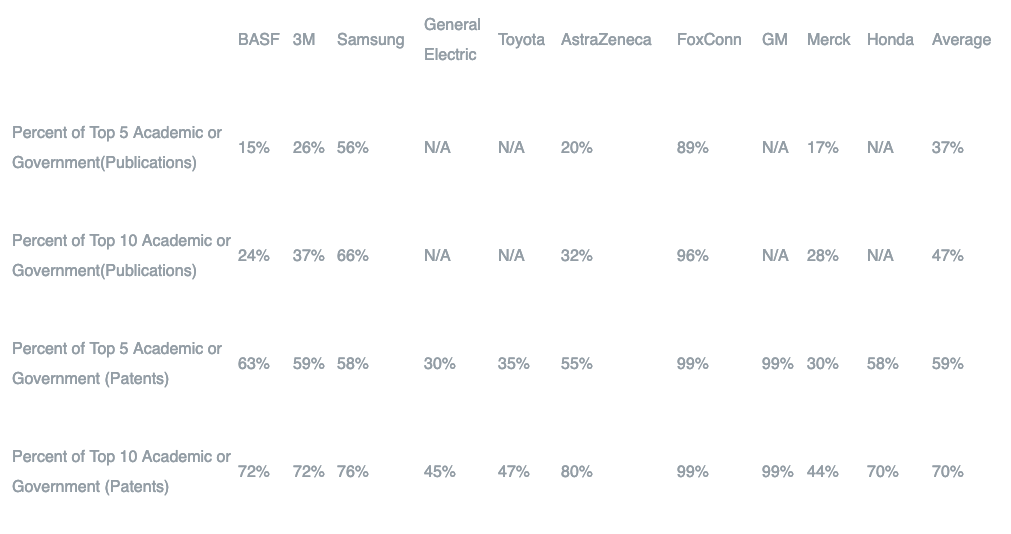Click 3M's 26% Top 5 Publications cell
1011x534 pixels.
308,148
